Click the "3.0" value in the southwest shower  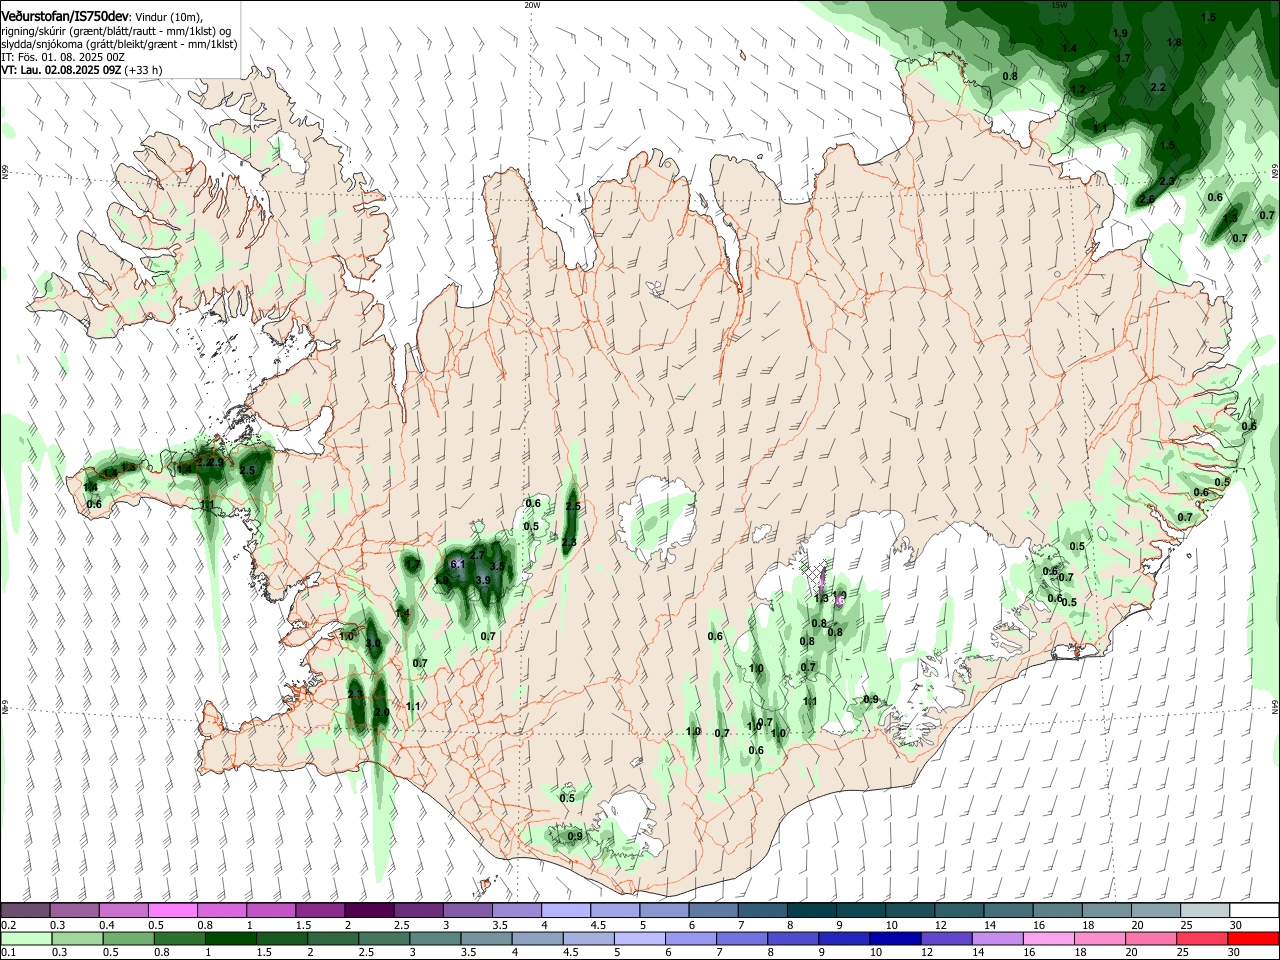[373, 643]
